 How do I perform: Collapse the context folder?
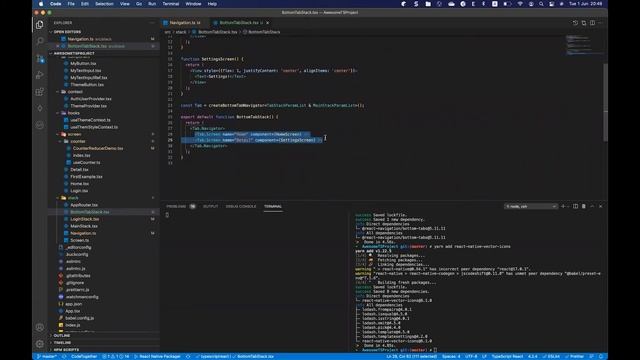click(x=75, y=92)
